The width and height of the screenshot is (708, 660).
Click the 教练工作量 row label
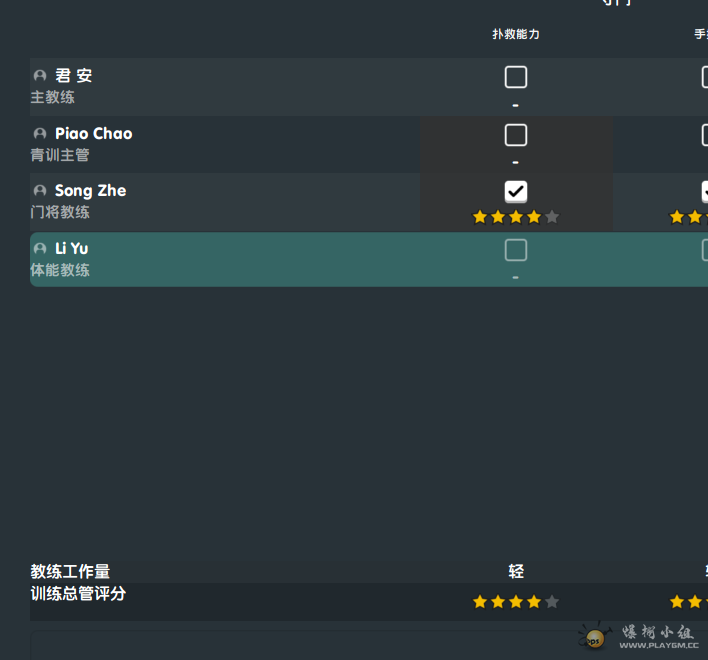(70, 572)
